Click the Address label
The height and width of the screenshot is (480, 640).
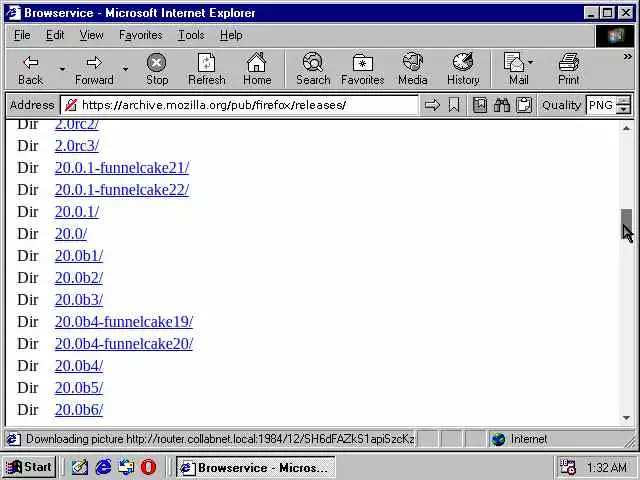tap(32, 105)
